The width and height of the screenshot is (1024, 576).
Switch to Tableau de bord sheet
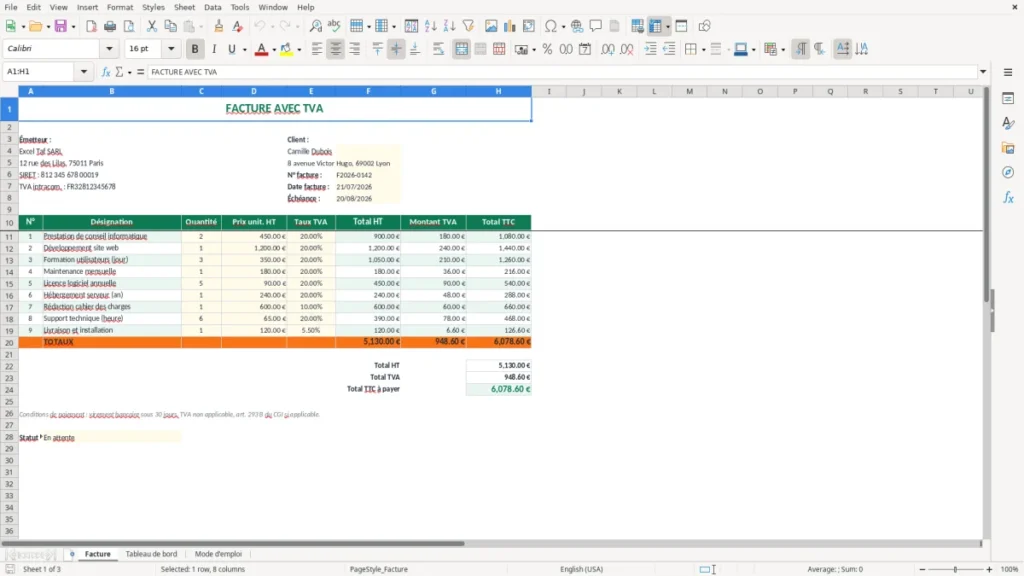tap(152, 554)
